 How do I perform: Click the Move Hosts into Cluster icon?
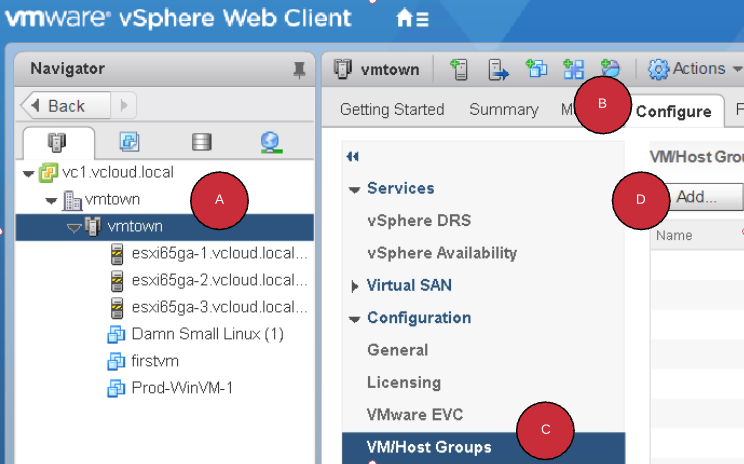click(498, 70)
